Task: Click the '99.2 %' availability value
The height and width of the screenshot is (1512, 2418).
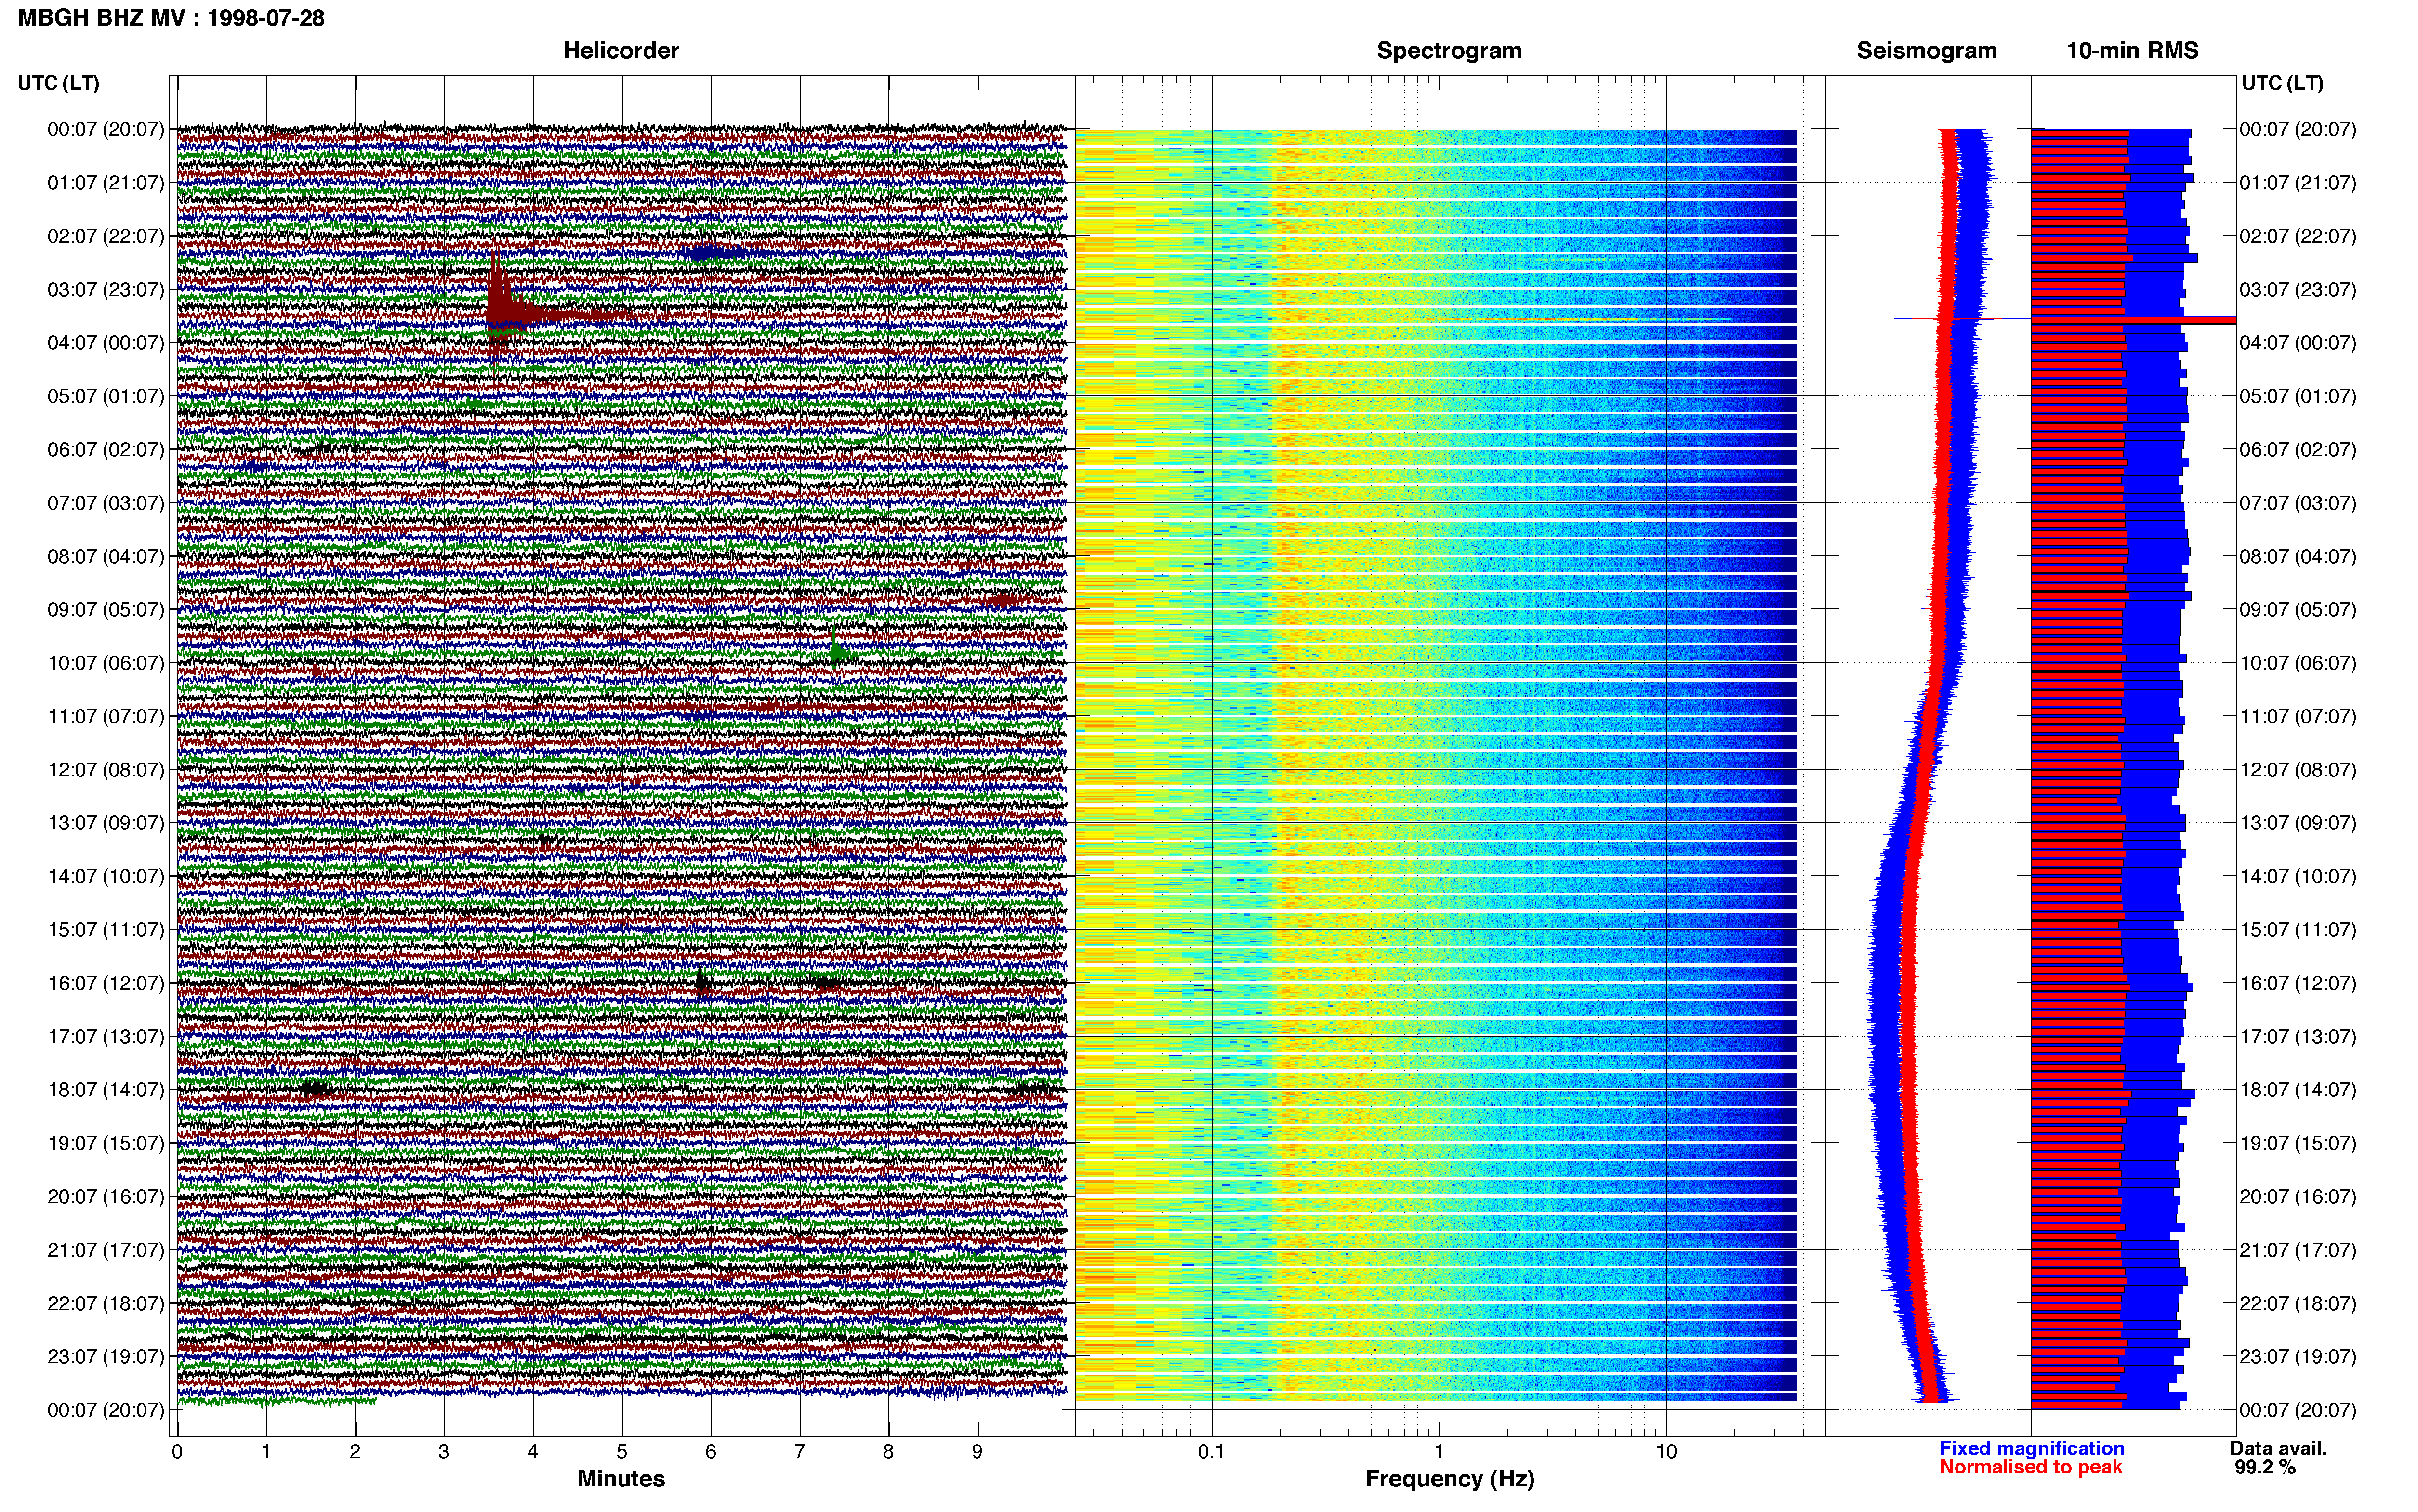Action: coord(2265,1468)
